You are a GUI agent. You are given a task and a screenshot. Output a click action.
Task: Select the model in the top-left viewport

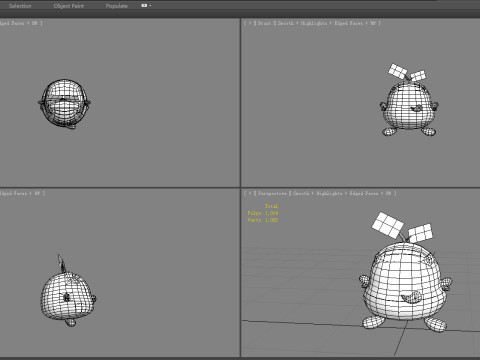tap(64, 104)
